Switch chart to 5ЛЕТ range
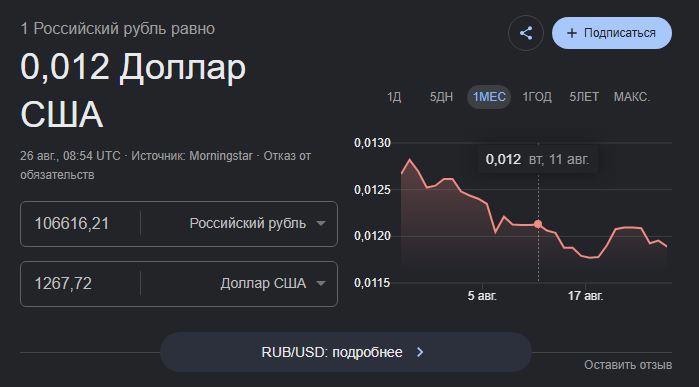The image size is (699, 387). [584, 97]
